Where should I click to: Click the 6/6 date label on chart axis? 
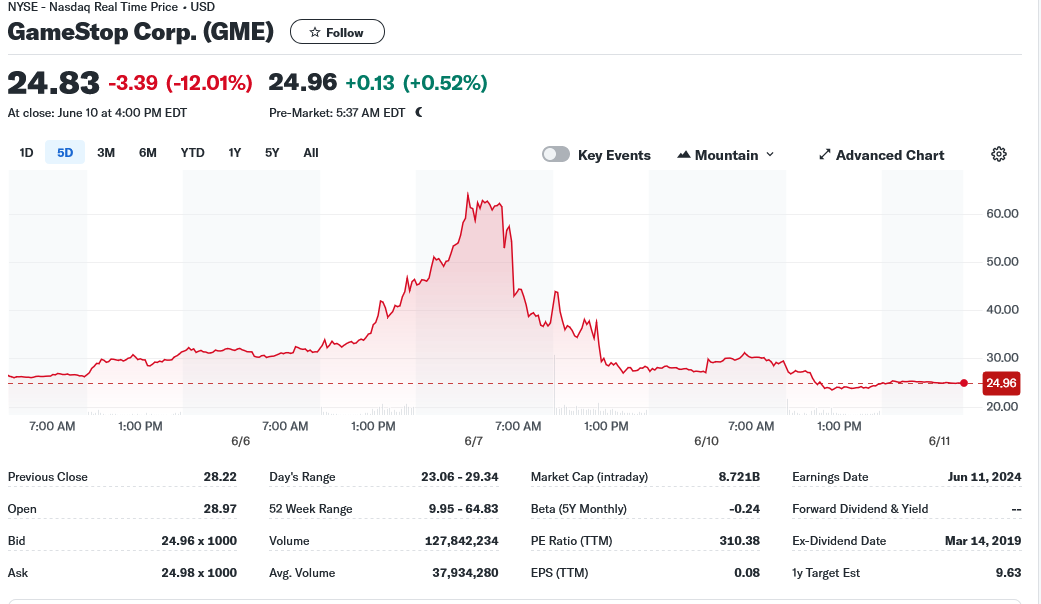pyautogui.click(x=240, y=441)
